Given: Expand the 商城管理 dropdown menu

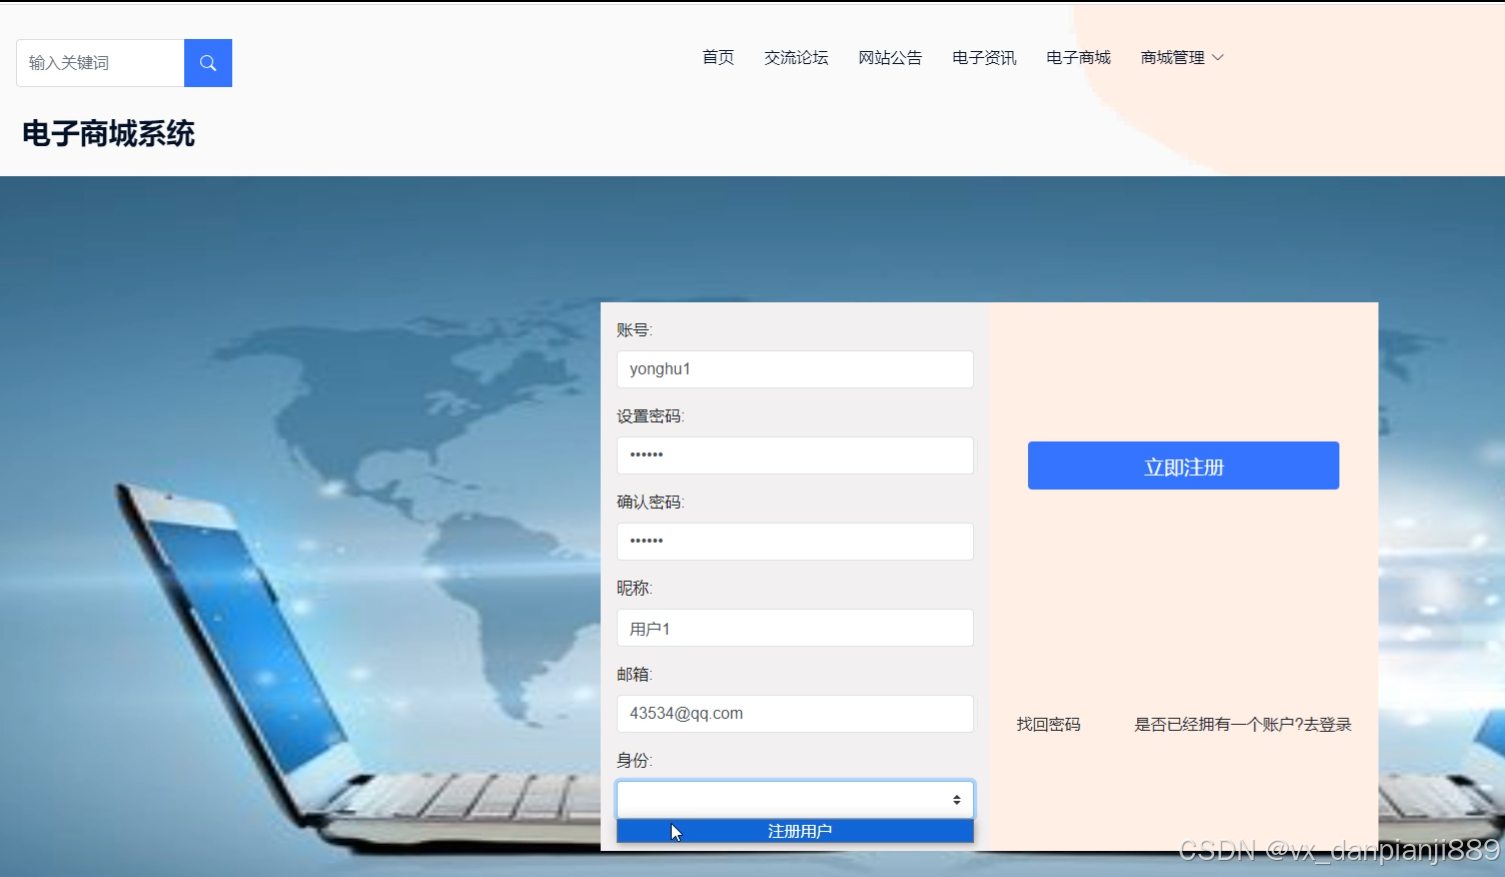Looking at the screenshot, I should [1182, 58].
